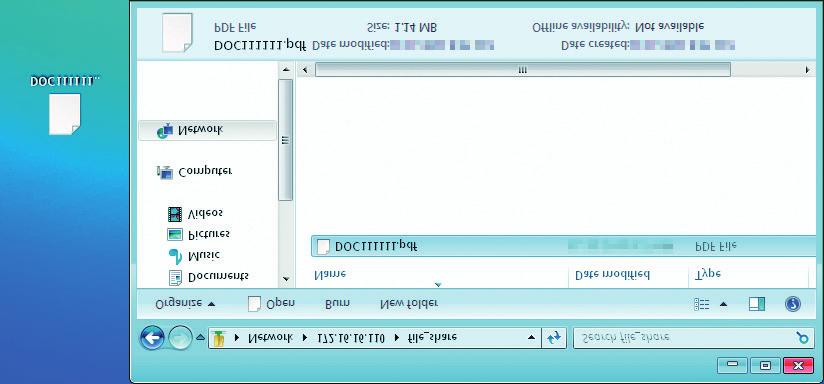The width and height of the screenshot is (824, 384).
Task: Click the Network icon in navigation pane
Action: point(165,131)
